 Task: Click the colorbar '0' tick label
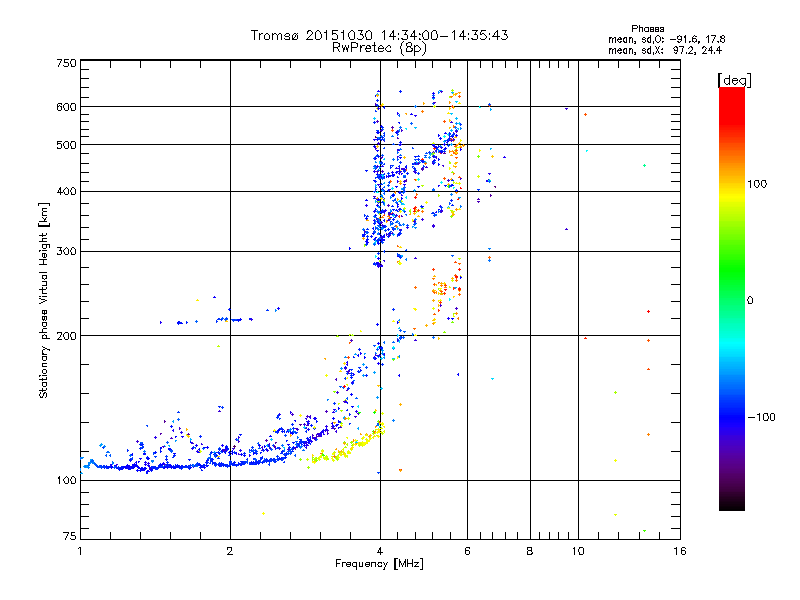click(x=749, y=301)
